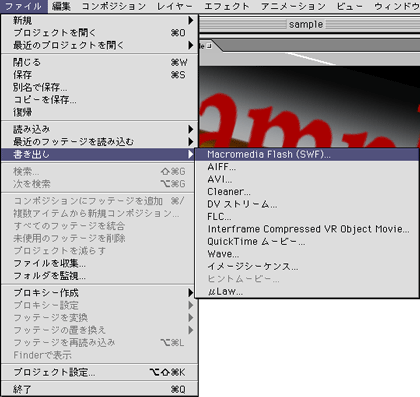Screen dimensions: 420x397
Task: Export as QuickTime ムービー...
Action: click(x=307, y=242)
